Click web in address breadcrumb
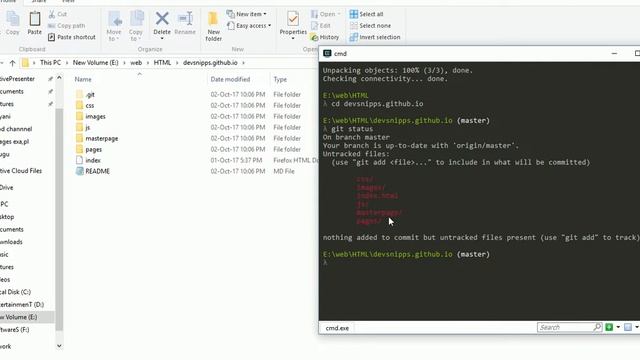The height and width of the screenshot is (360, 640). point(136,62)
